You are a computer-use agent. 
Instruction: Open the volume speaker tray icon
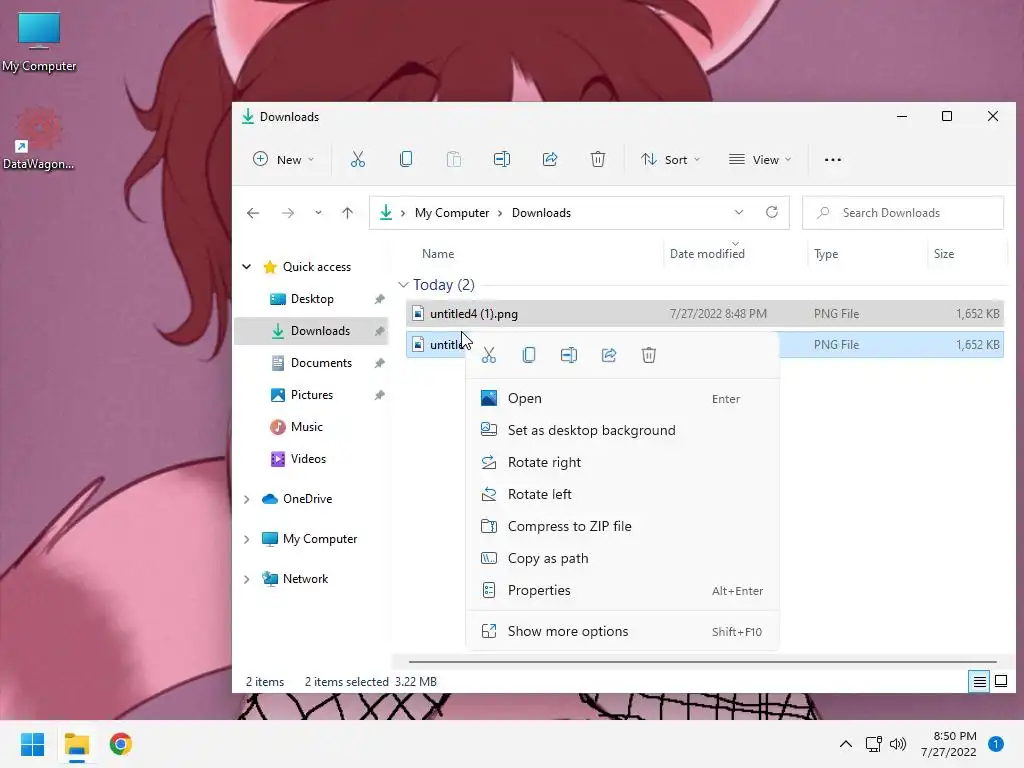(899, 744)
